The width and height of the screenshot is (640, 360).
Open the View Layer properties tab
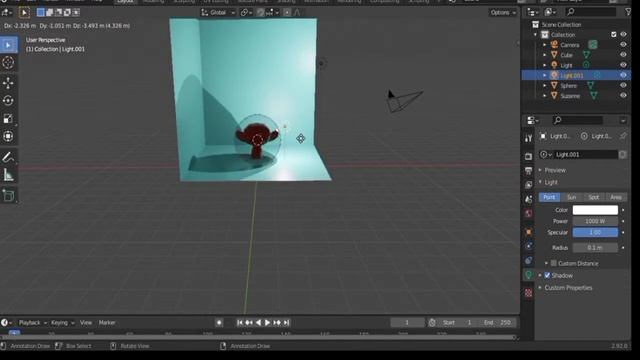pos(529,185)
